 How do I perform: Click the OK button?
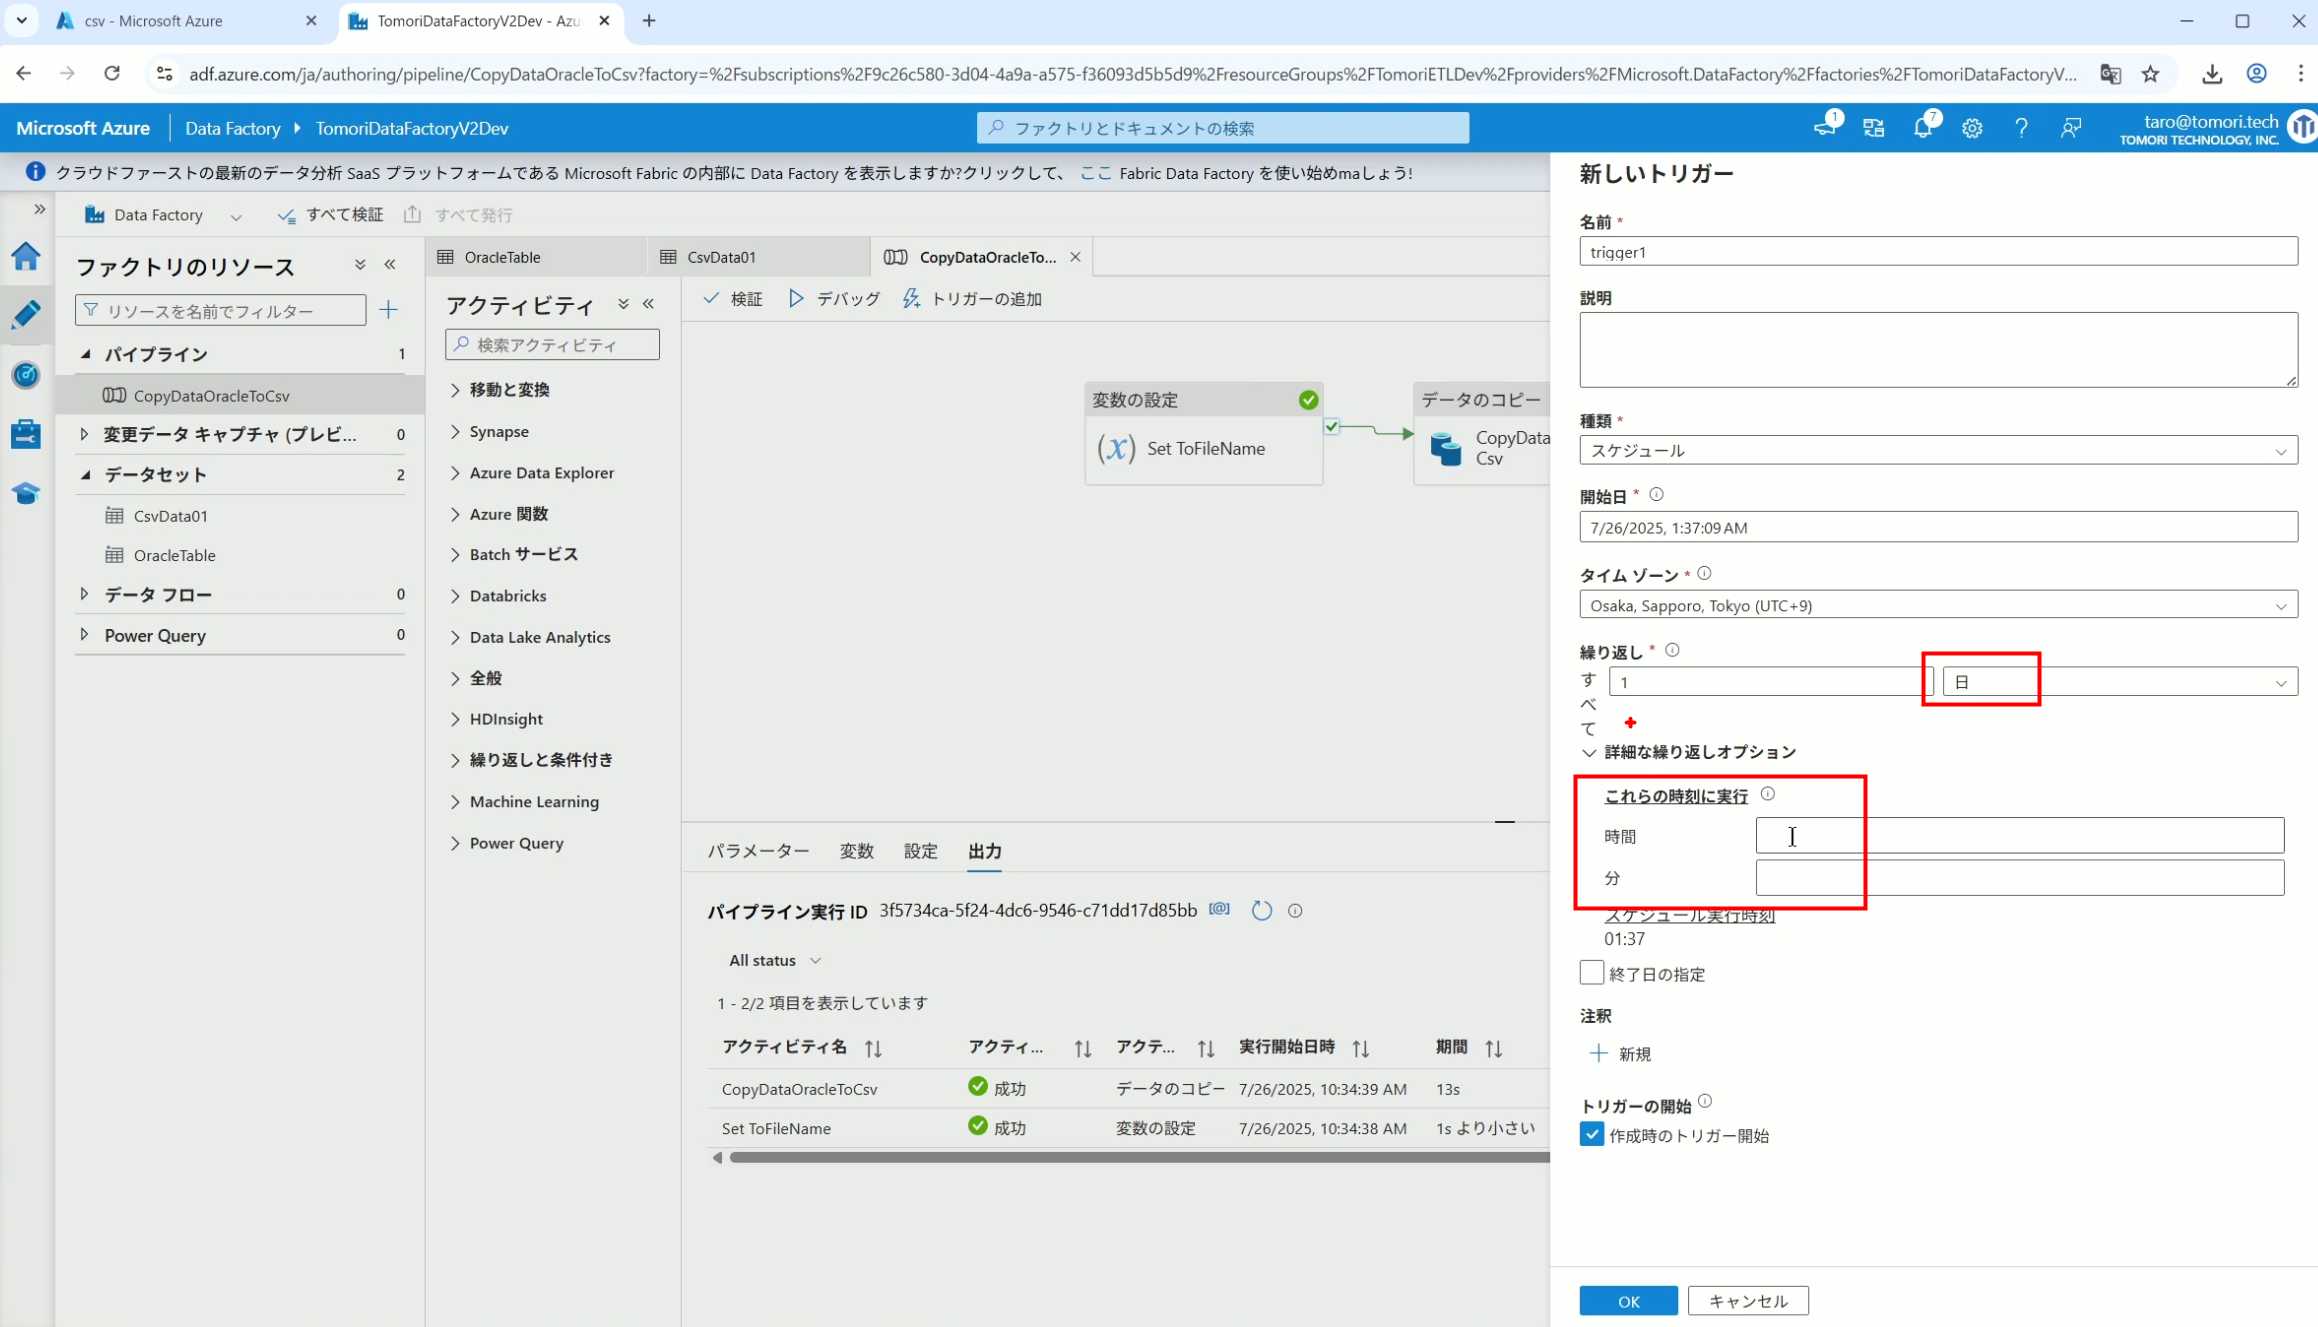tap(1628, 1301)
